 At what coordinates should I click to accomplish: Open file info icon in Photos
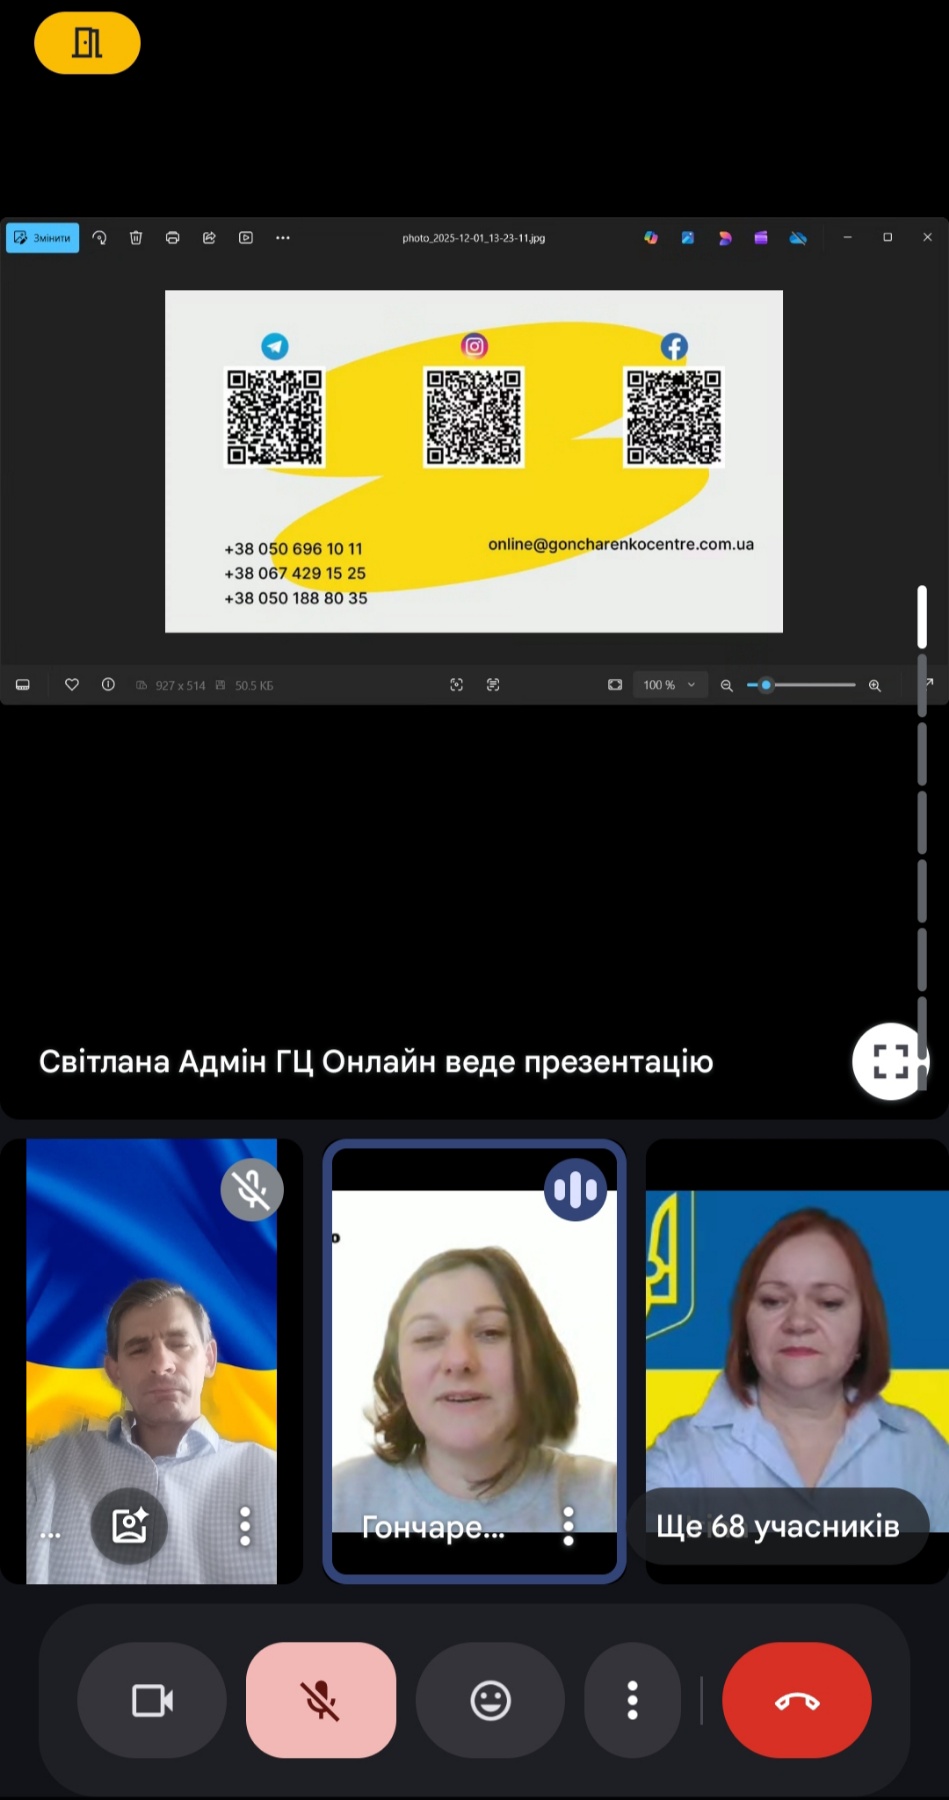pyautogui.click(x=108, y=685)
